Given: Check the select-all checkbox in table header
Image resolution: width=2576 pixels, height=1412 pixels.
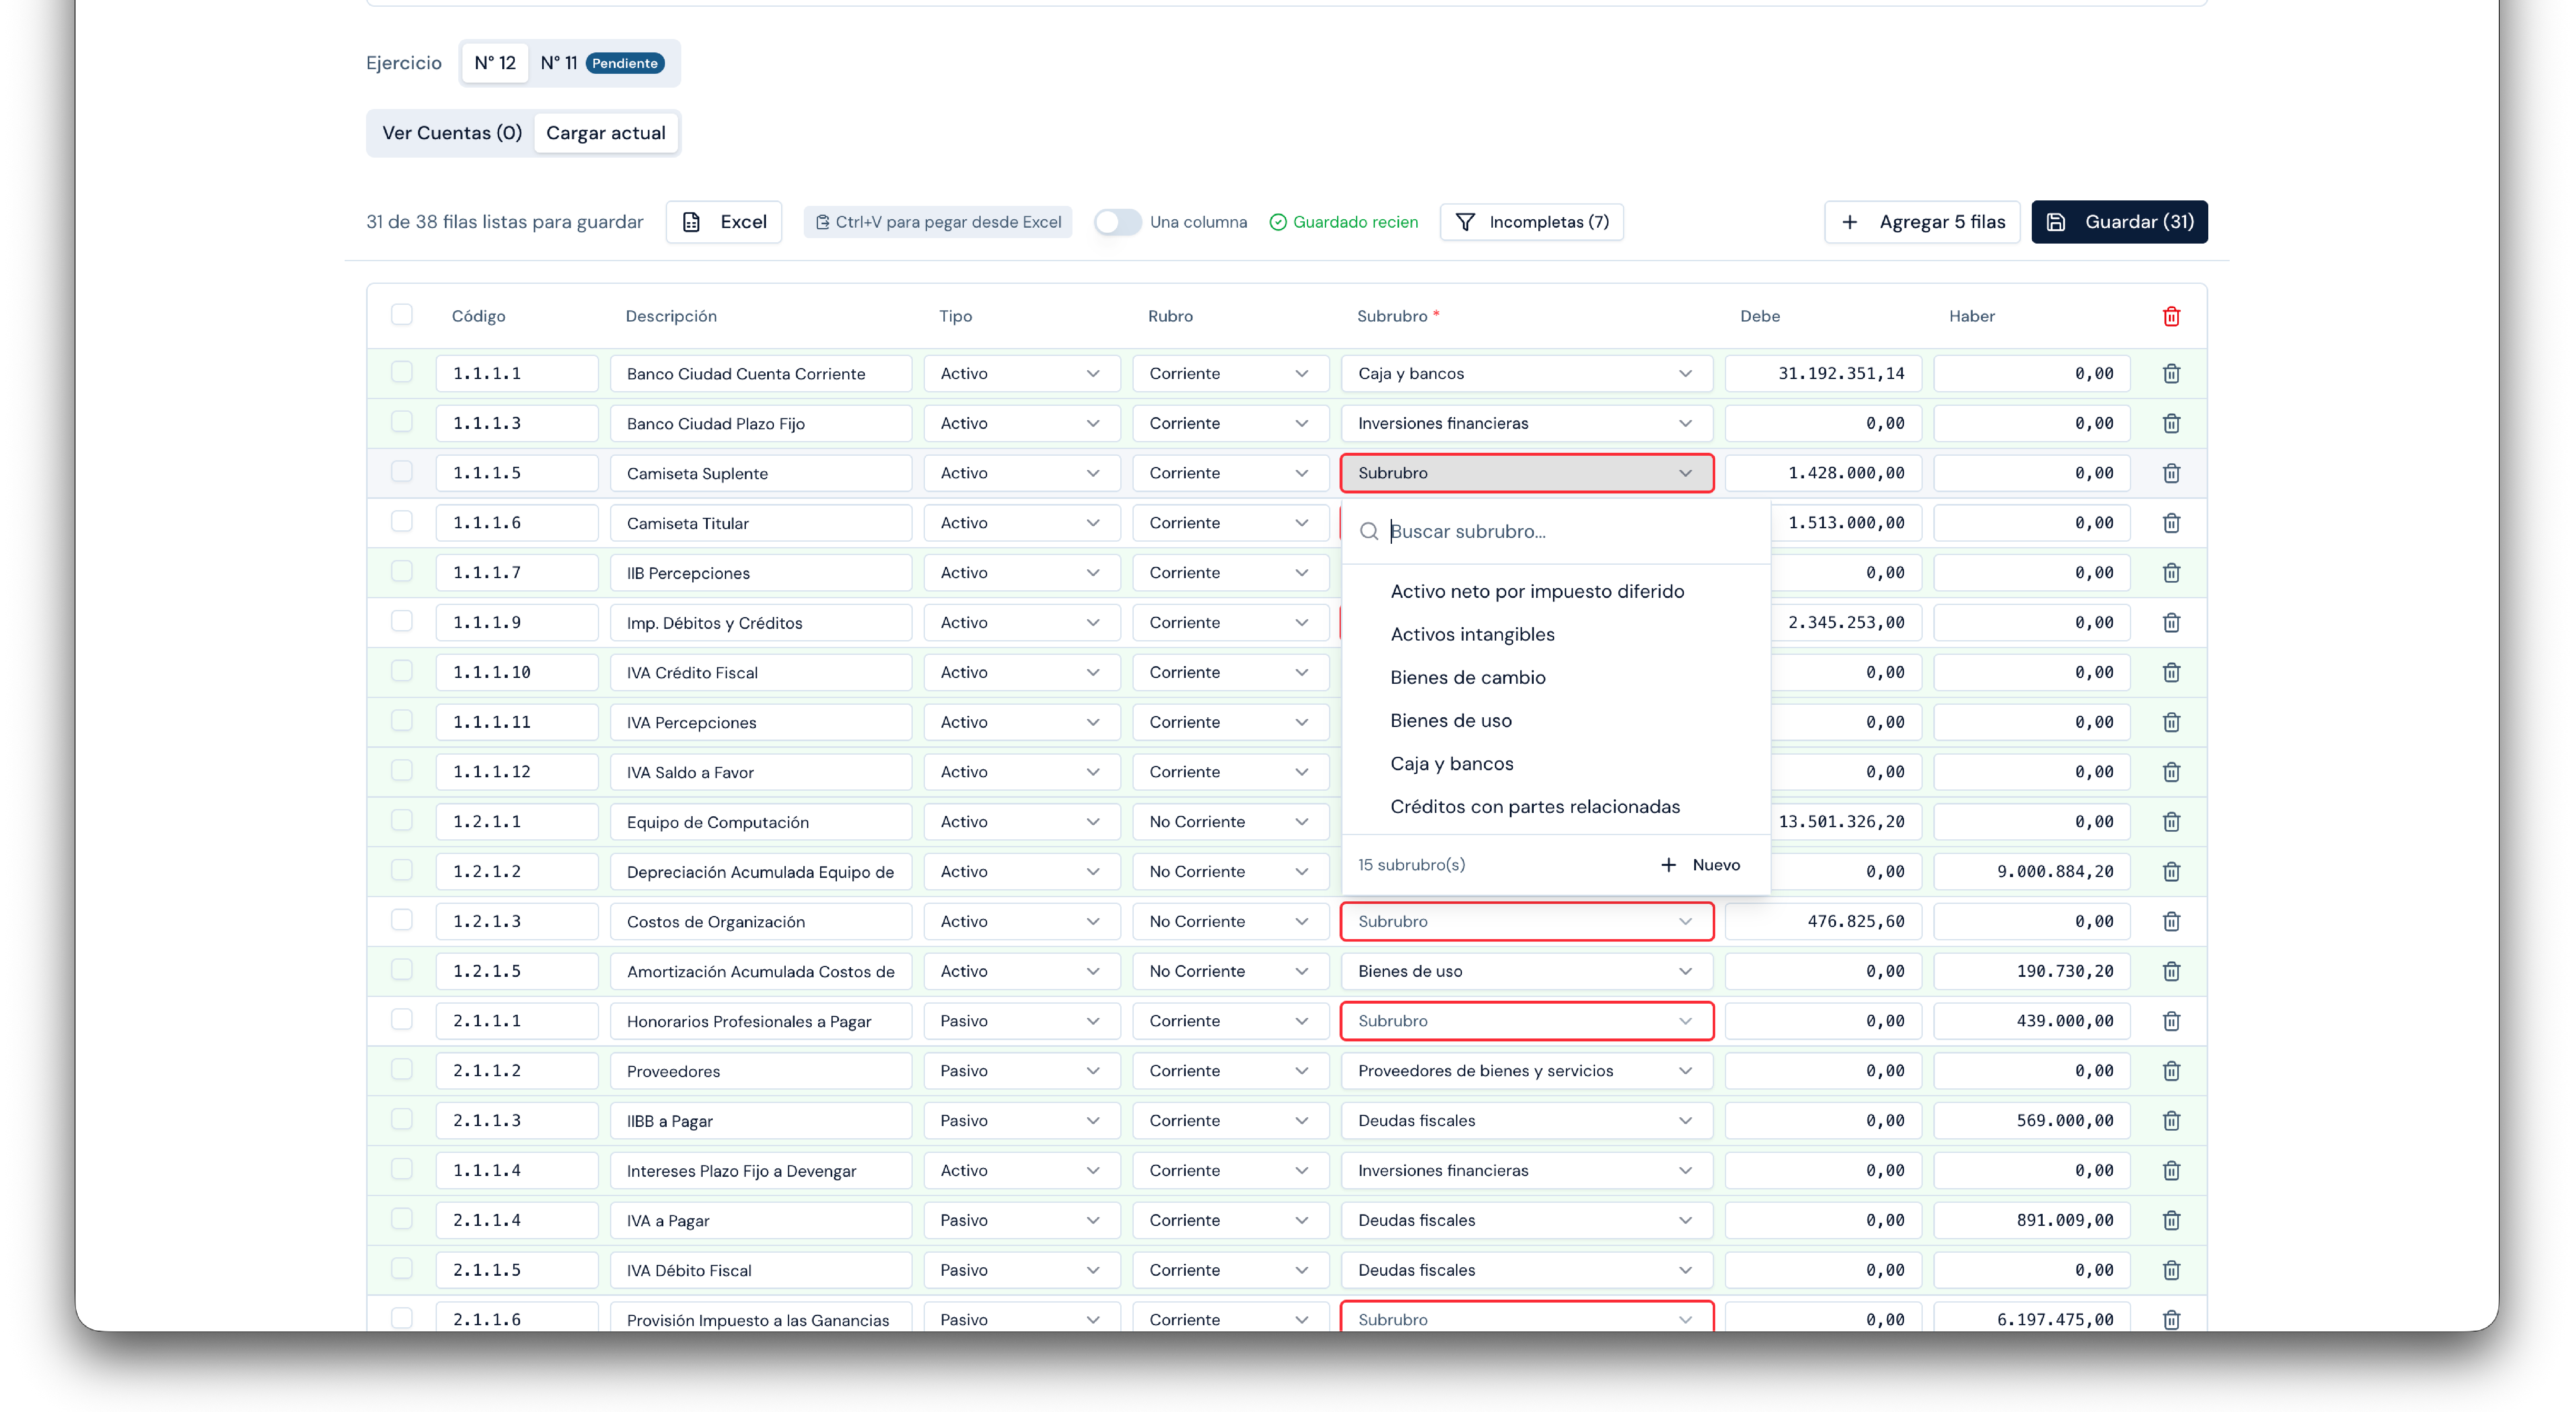Looking at the screenshot, I should 402,315.
